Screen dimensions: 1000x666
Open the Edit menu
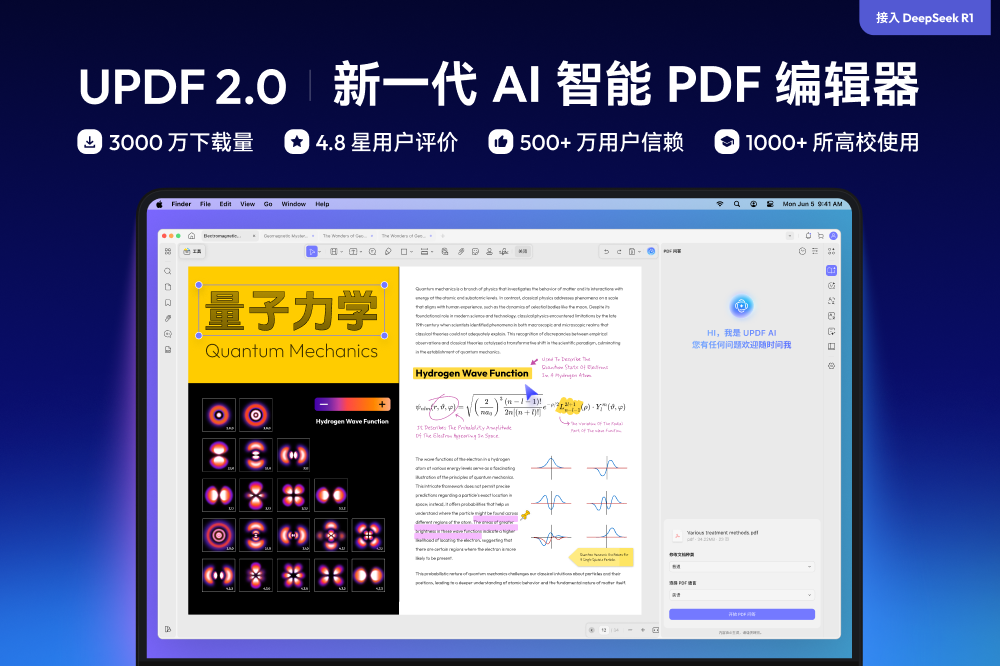pyautogui.click(x=225, y=204)
